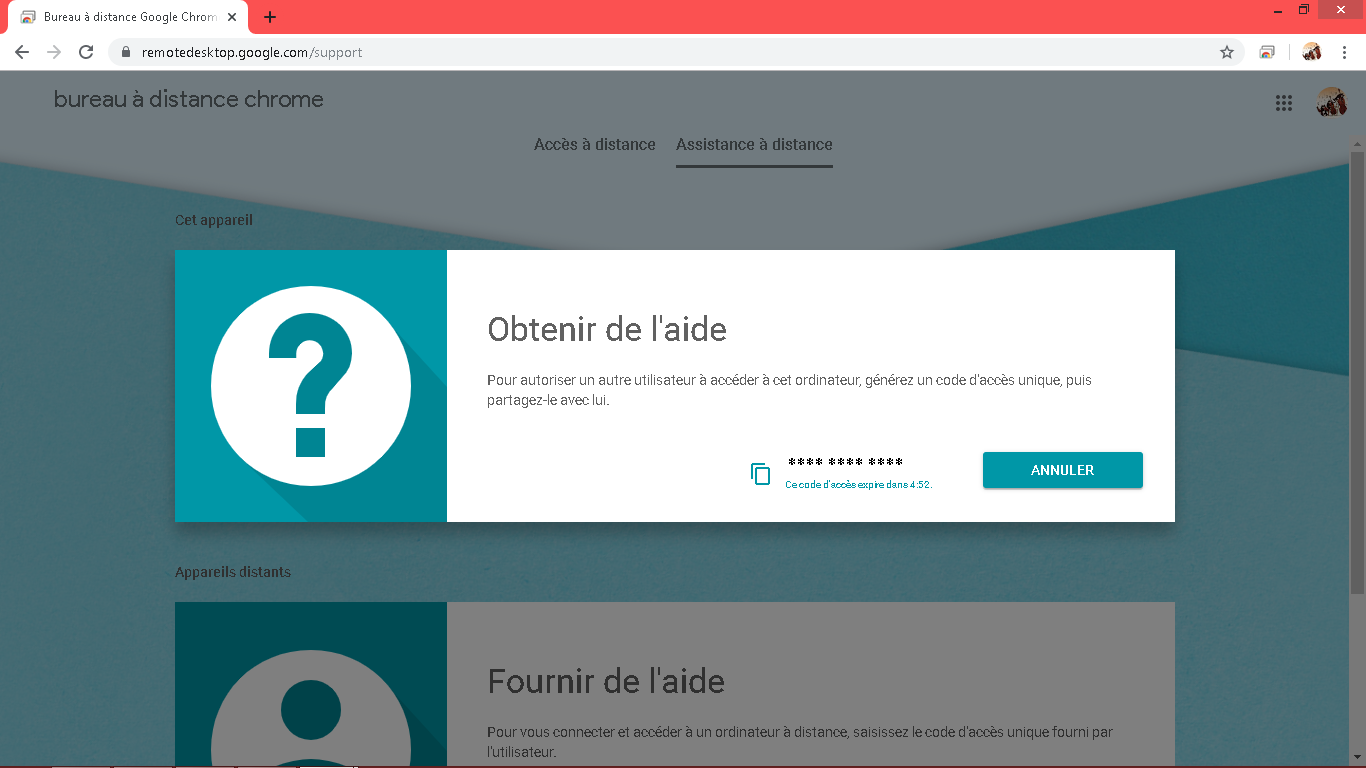This screenshot has width=1366, height=768.
Task: Switch to Accès à distance tab
Action: point(595,144)
